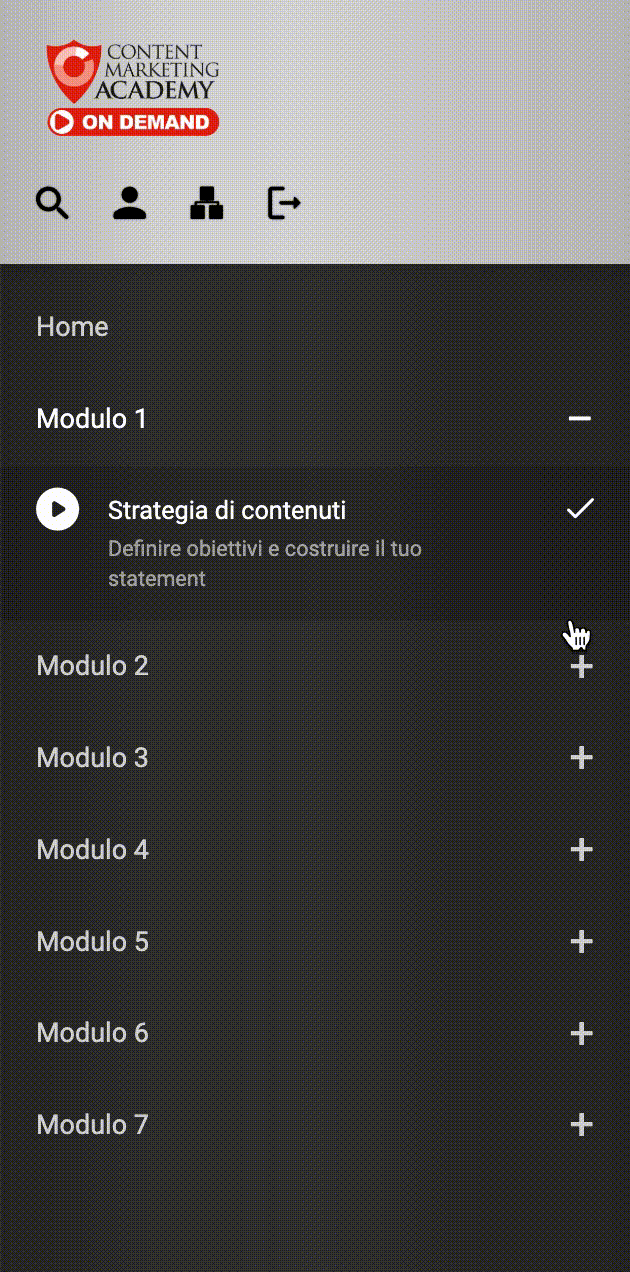Expand Modulo 7 with the plus icon
Screen dimensions: 630x1272
(581, 1125)
